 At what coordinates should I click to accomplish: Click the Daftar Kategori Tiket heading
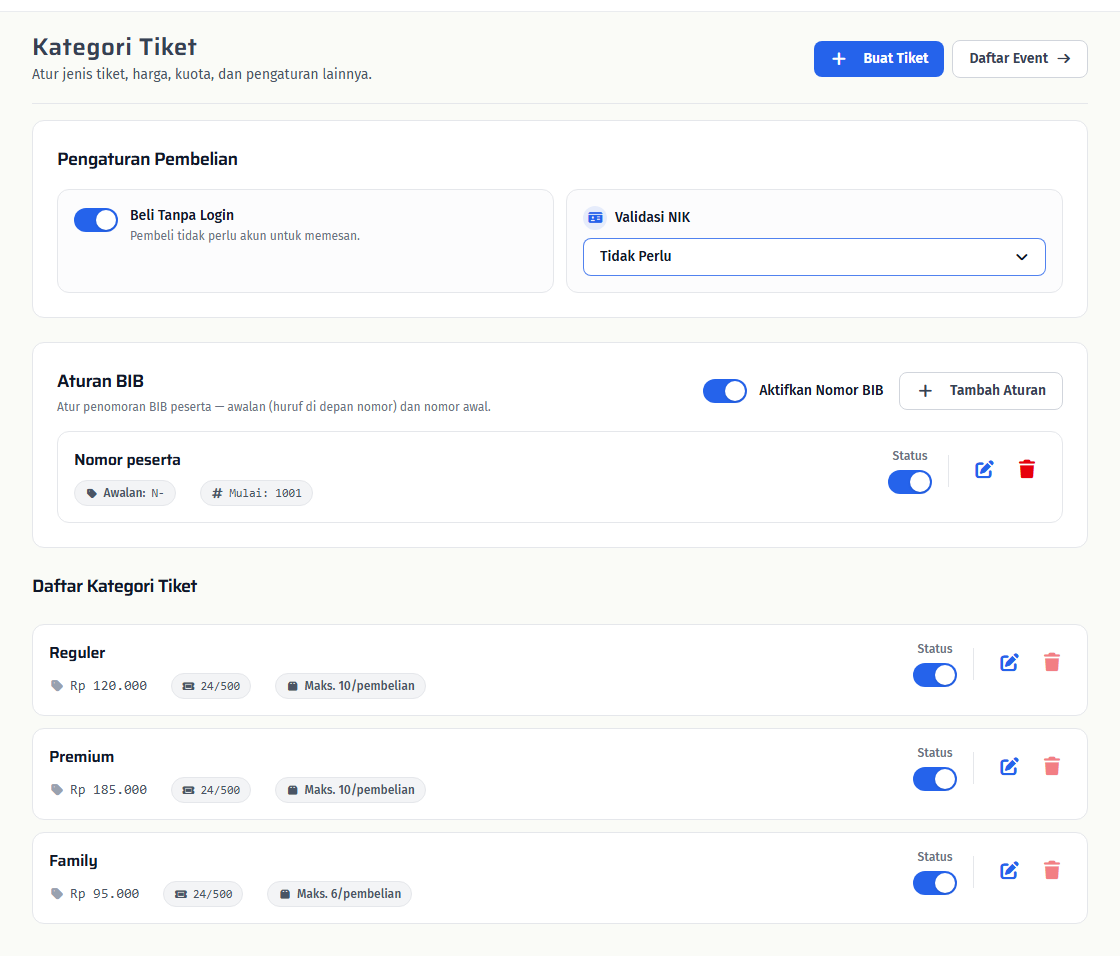(x=115, y=587)
